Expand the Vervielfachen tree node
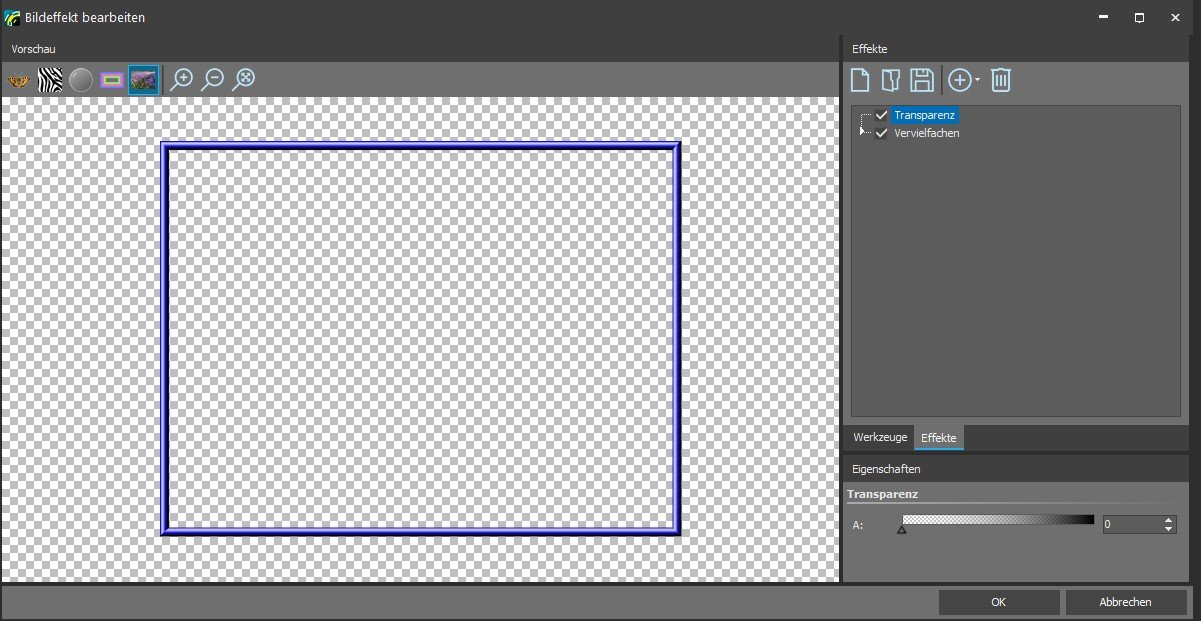The width and height of the screenshot is (1201, 621). click(x=863, y=132)
